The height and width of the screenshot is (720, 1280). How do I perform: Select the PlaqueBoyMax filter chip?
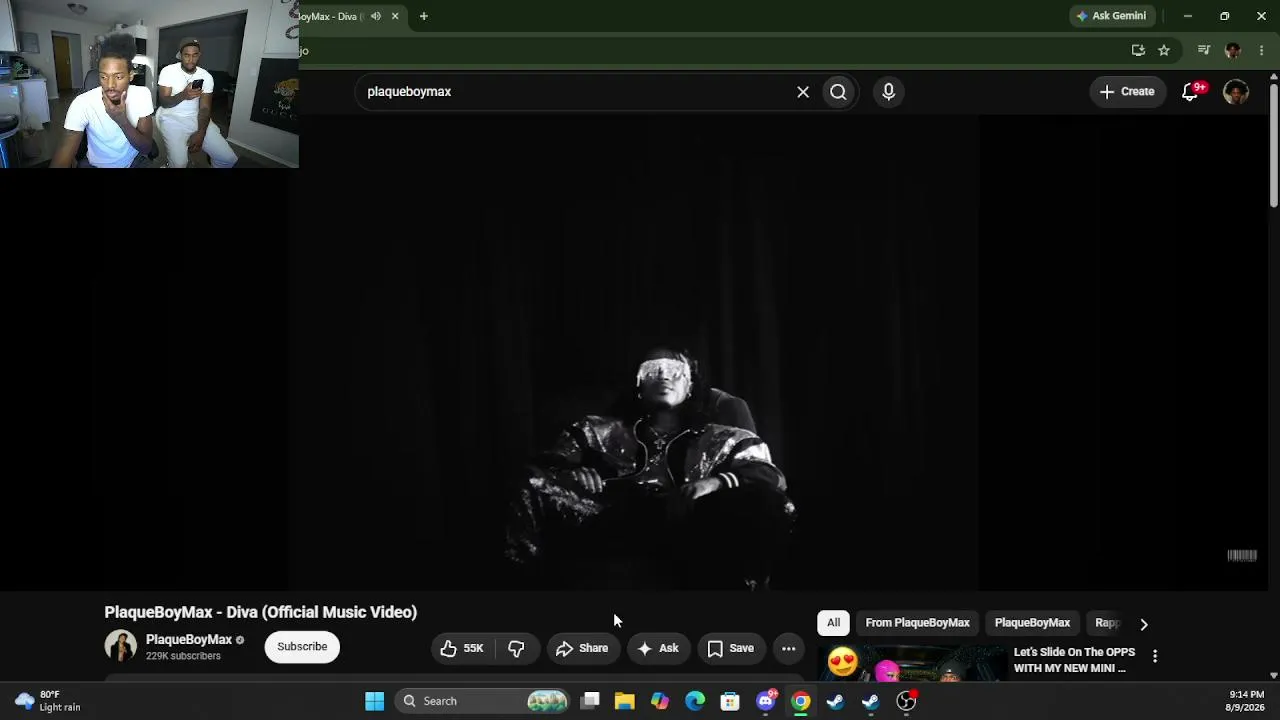pos(1032,623)
